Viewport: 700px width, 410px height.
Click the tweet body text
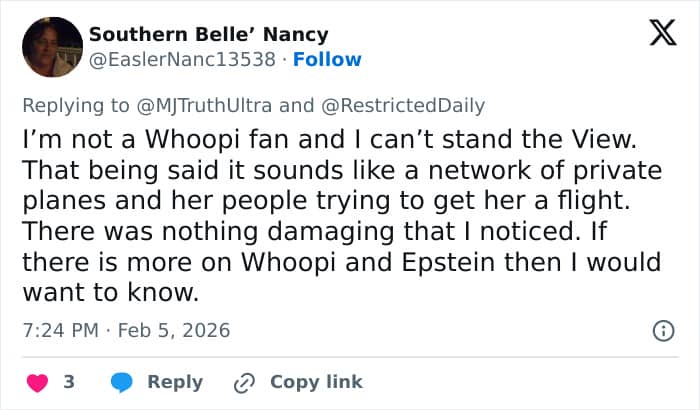340,200
